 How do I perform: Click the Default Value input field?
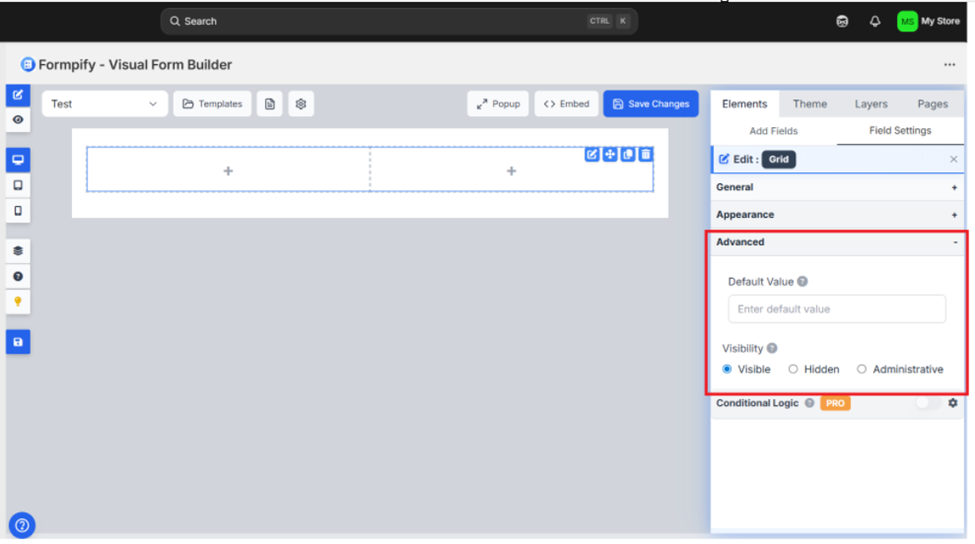pos(836,309)
